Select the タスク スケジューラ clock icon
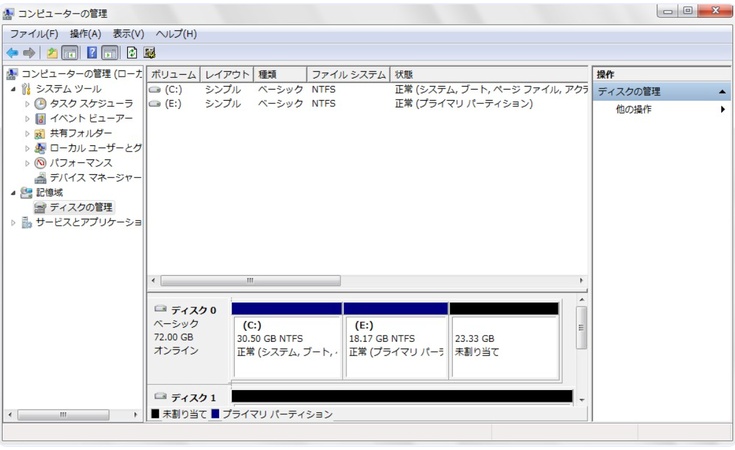 tap(41, 104)
